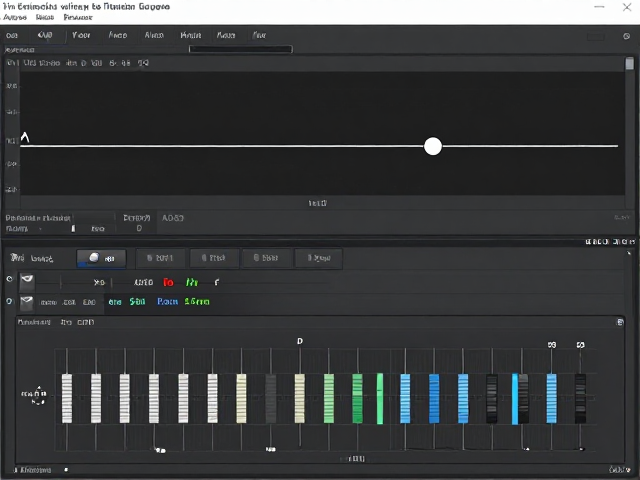Click the thumbnail icon on the first track row
Screen dimensions: 640x480
coord(27,282)
